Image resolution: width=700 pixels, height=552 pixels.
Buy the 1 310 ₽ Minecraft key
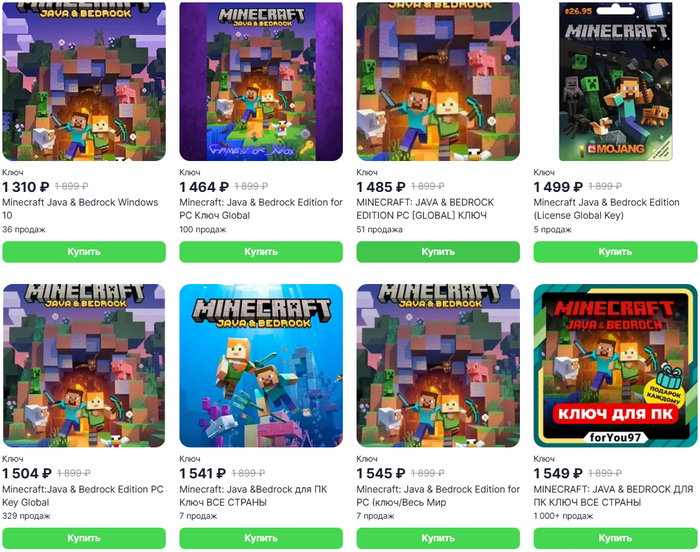84,252
